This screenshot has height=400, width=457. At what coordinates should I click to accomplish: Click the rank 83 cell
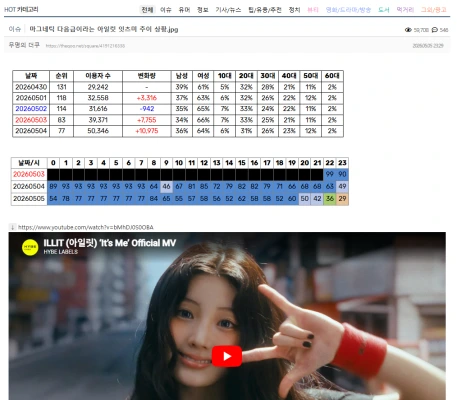pos(62,120)
